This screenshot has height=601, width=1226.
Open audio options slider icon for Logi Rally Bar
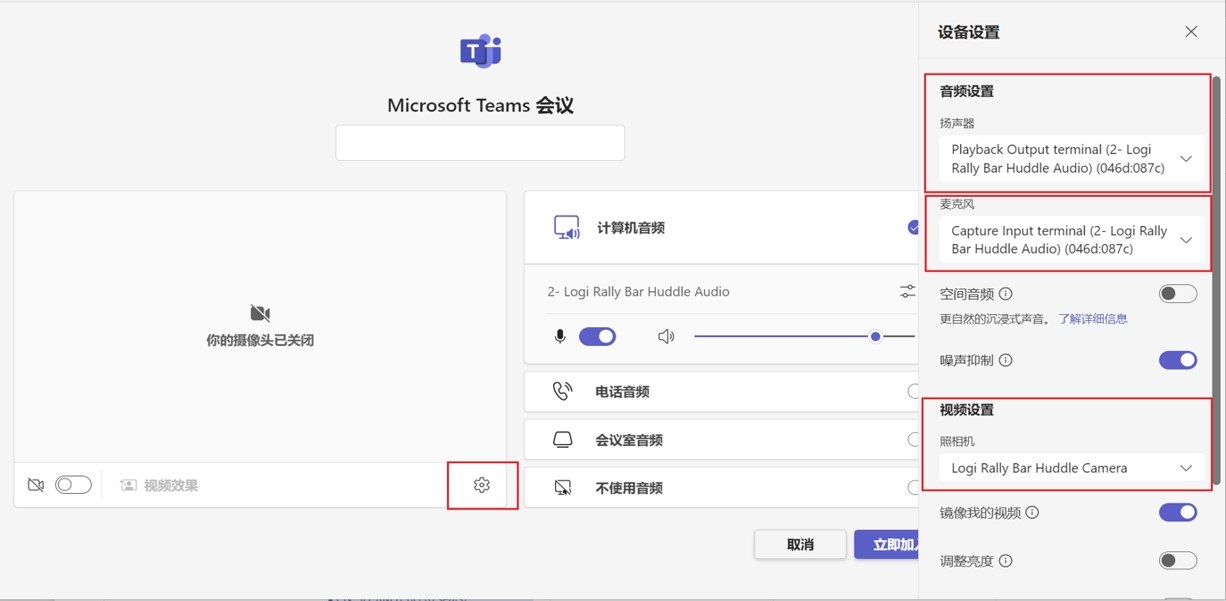point(907,292)
